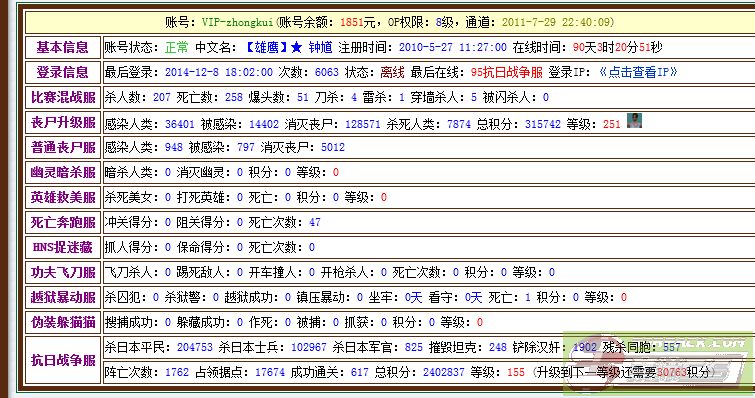Click the 95抗日战争服 last-online server text
Viewport: 755px width, 398px height.
click(507, 72)
